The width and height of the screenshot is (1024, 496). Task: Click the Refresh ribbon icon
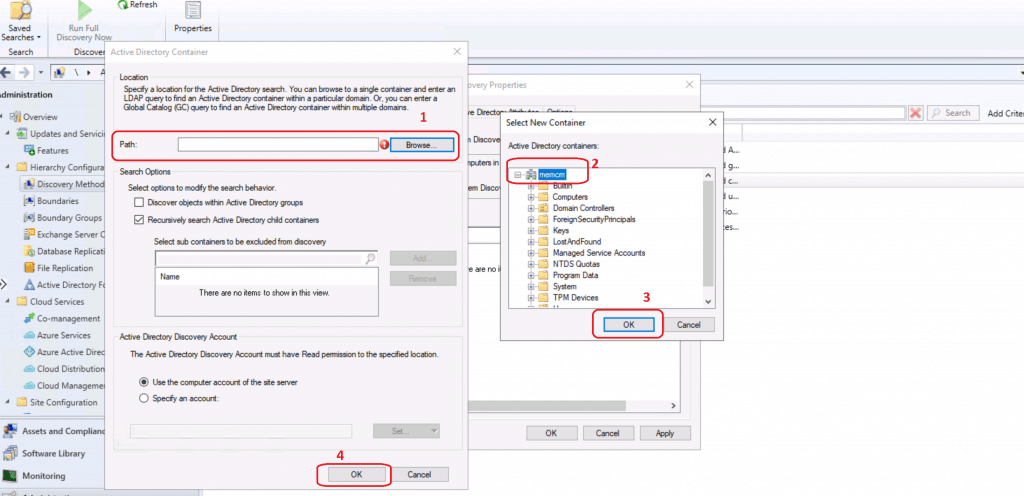(x=123, y=5)
